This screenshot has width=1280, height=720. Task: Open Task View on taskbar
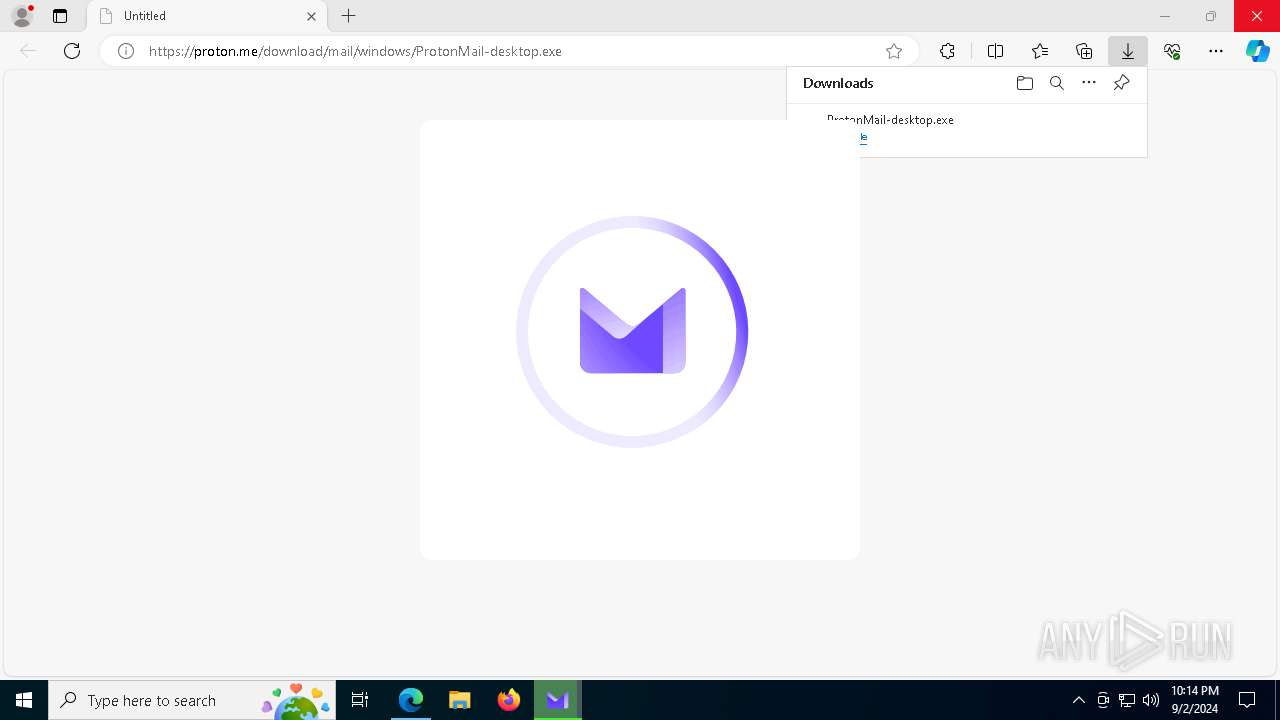pos(360,700)
